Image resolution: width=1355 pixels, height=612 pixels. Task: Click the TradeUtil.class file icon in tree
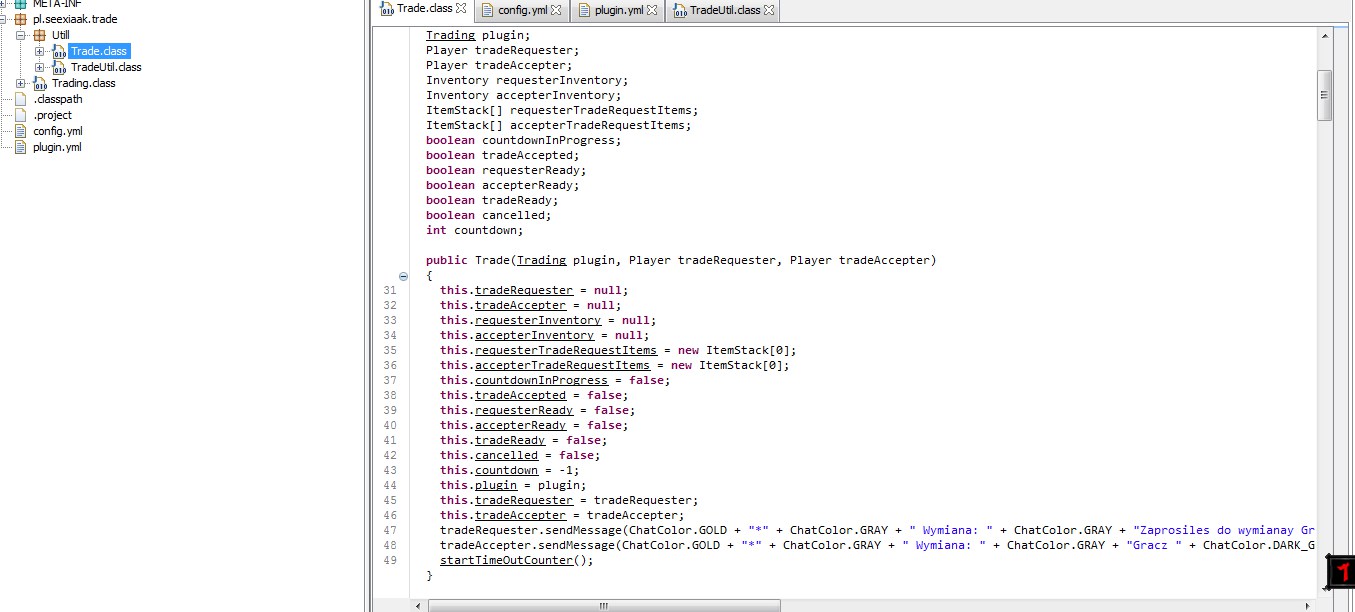pos(59,67)
